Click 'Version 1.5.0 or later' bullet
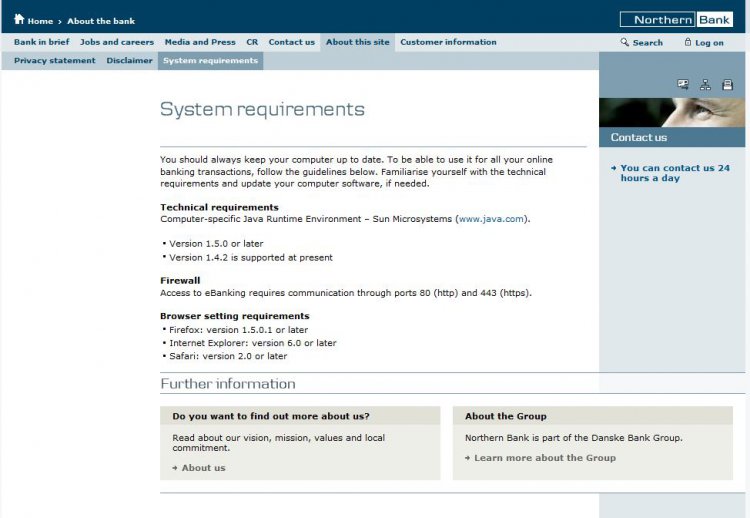This screenshot has height=518, width=750. click(x=216, y=243)
